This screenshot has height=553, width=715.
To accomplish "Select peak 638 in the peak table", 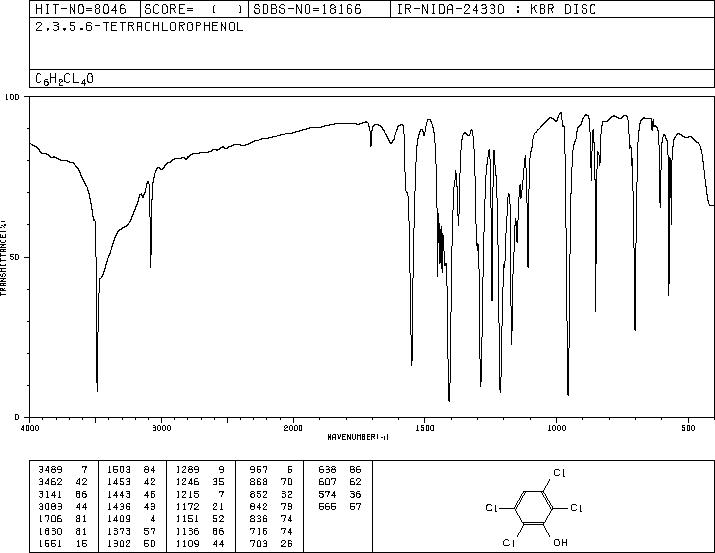I will click(x=327, y=470).
